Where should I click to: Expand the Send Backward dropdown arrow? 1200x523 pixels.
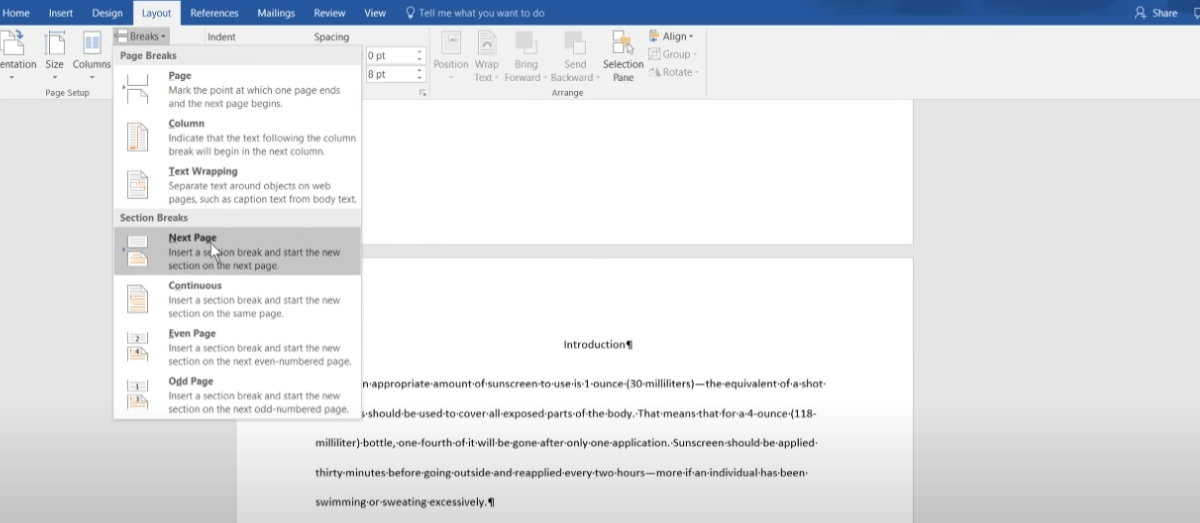click(x=597, y=78)
